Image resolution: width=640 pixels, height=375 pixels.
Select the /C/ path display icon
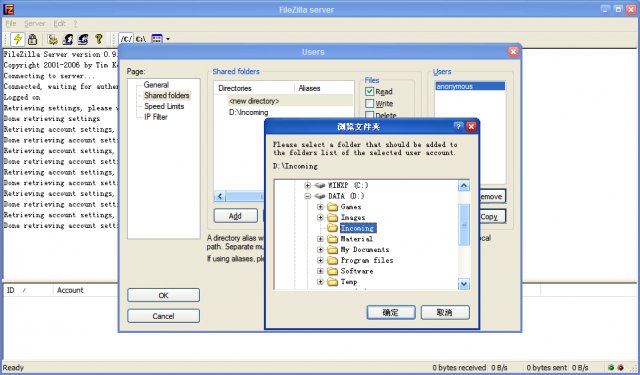[126, 39]
